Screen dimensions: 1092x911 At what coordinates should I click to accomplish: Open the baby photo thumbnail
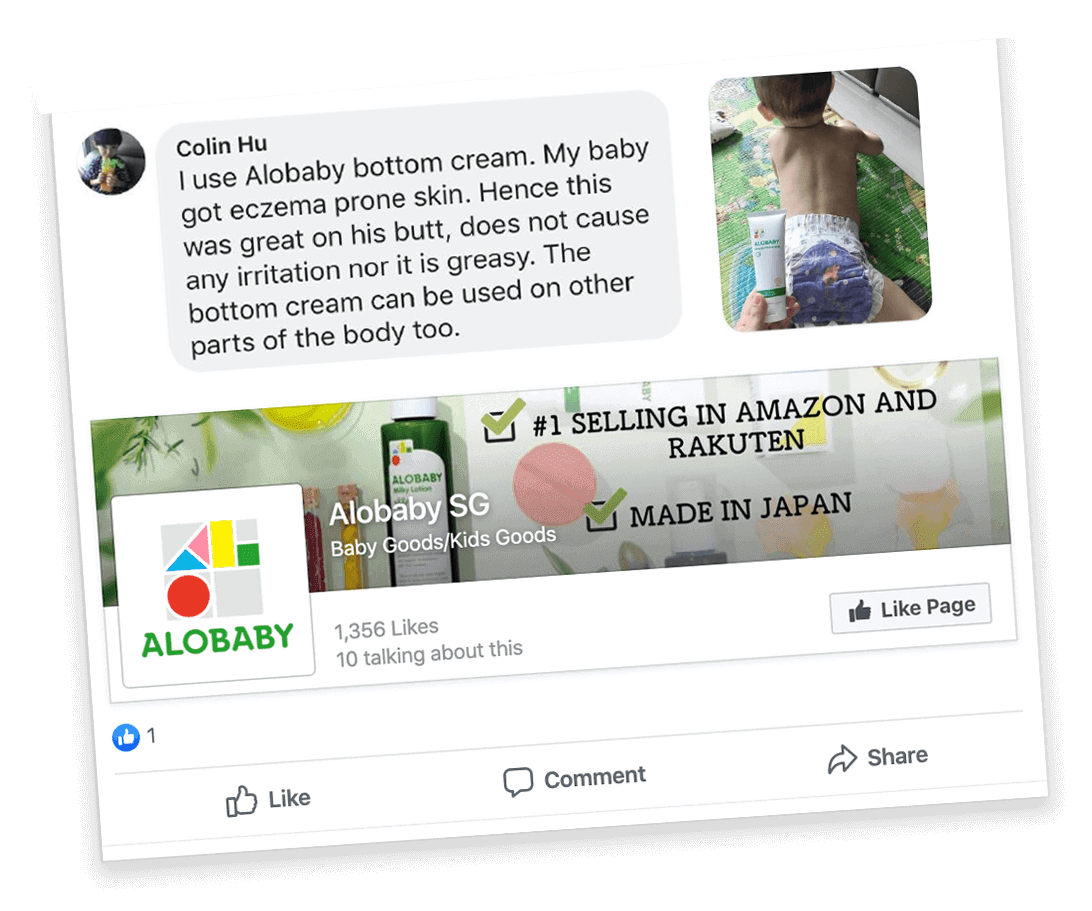point(820,198)
